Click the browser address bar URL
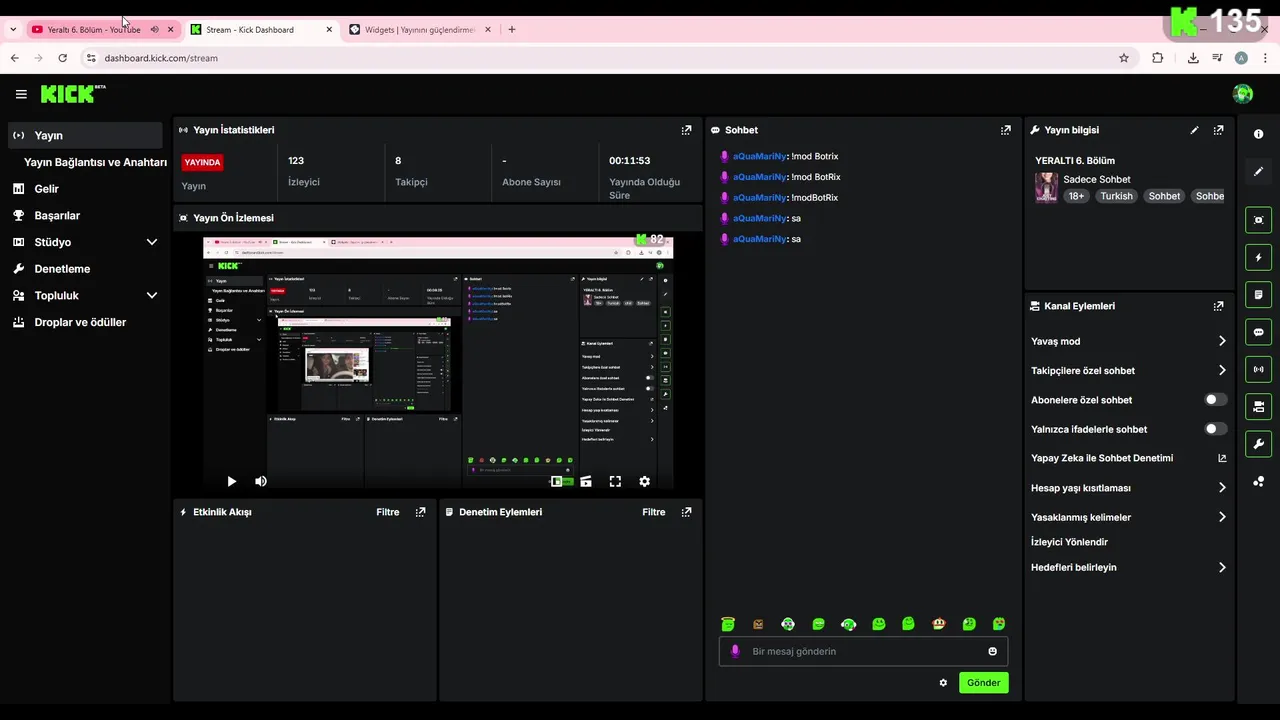The height and width of the screenshot is (720, 1280). [x=161, y=58]
